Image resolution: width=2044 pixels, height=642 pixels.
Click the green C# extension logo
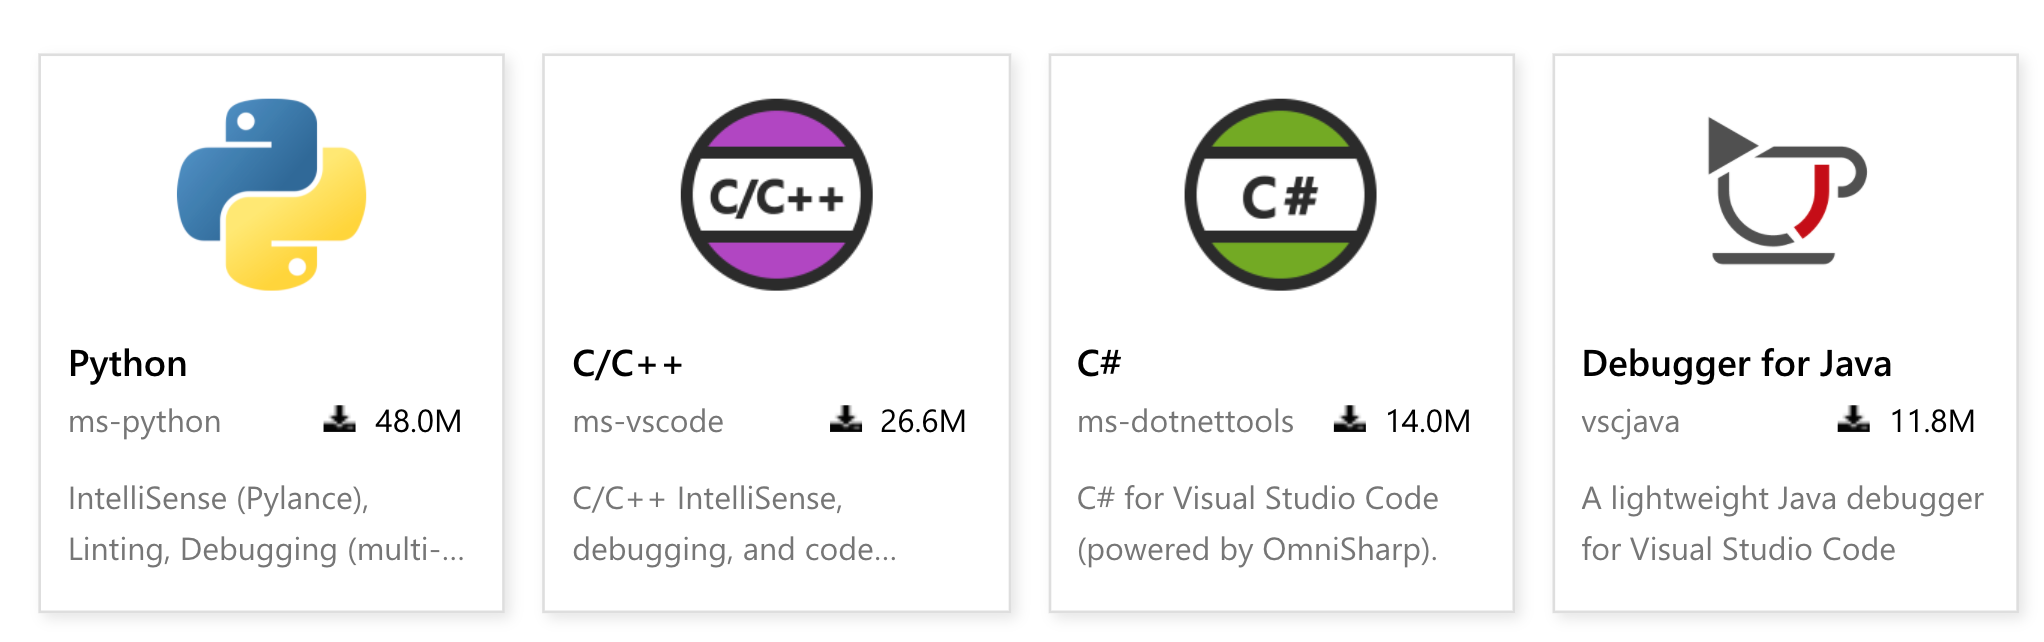[x=1280, y=194]
